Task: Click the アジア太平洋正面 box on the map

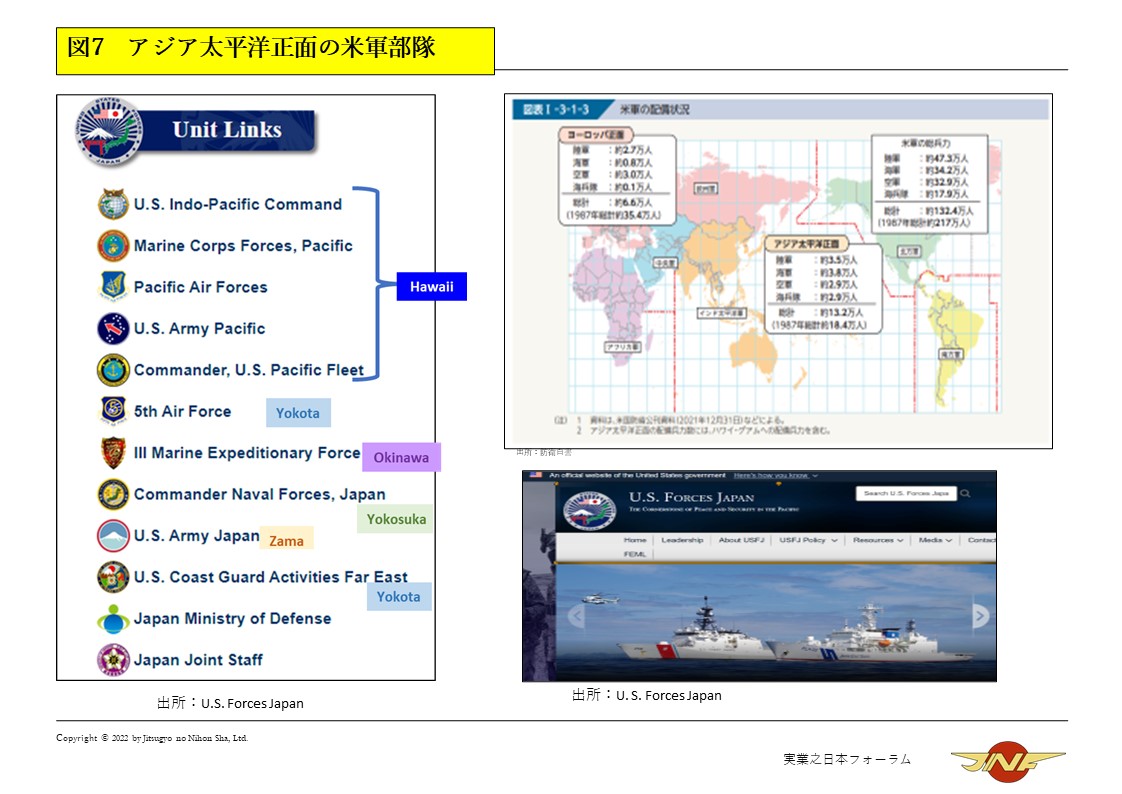Action: click(824, 284)
